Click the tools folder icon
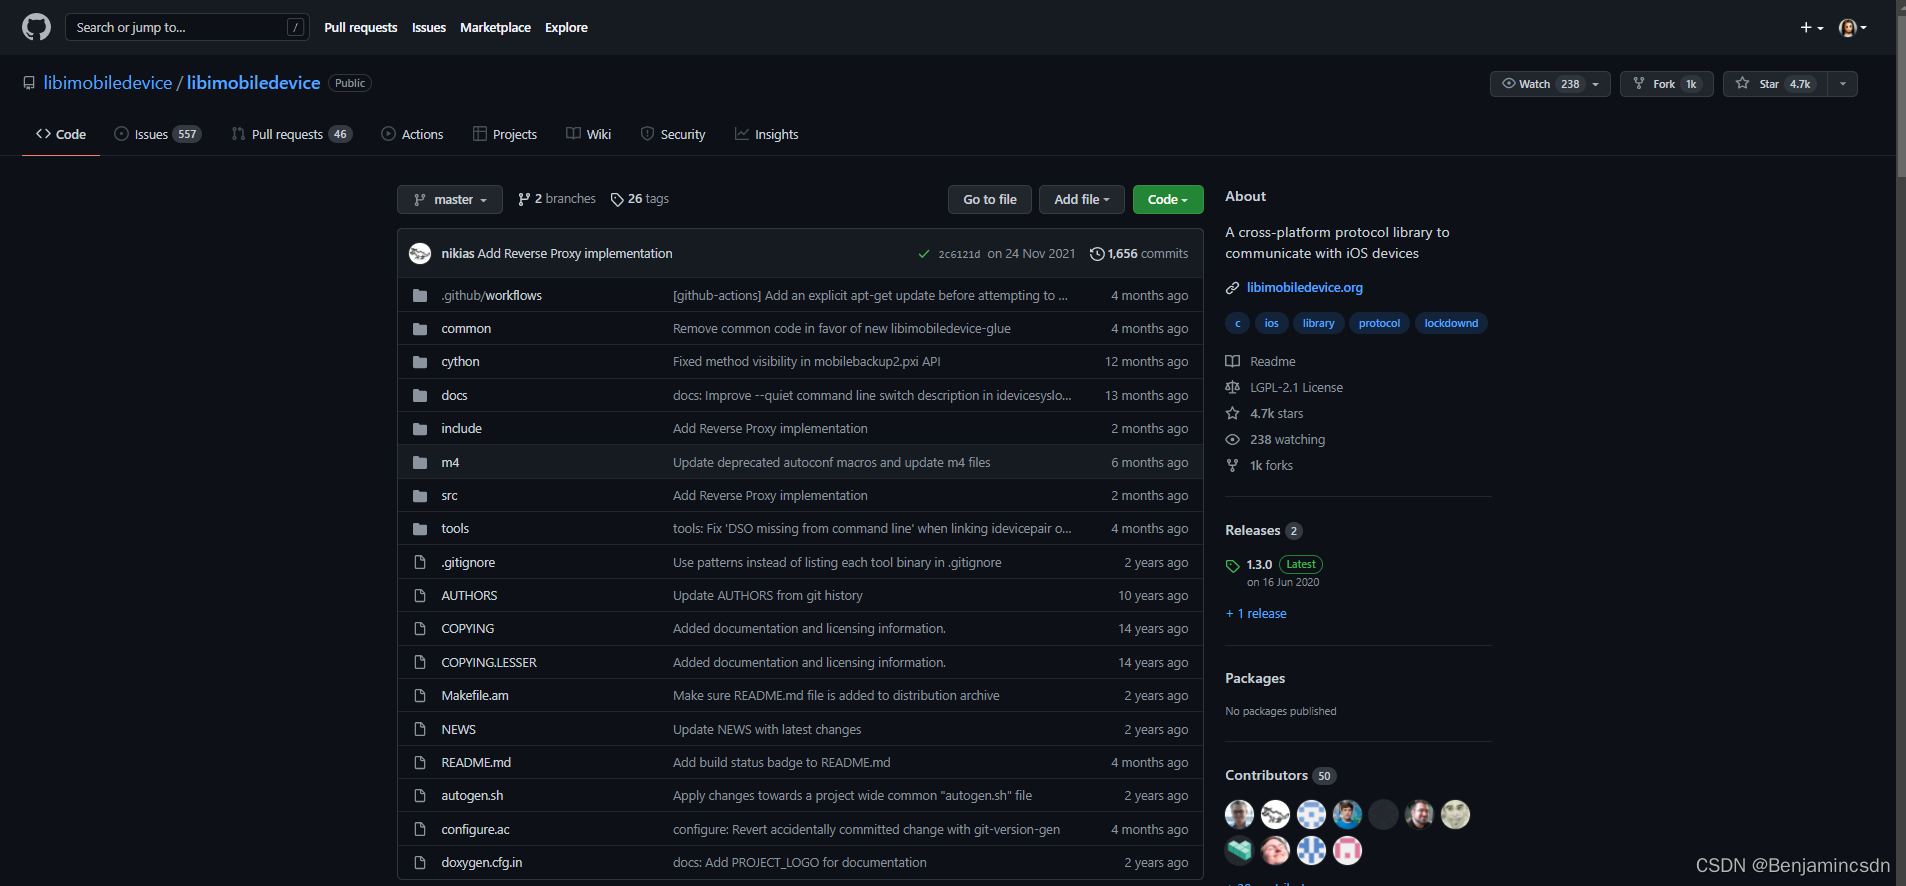The height and width of the screenshot is (886, 1906). (420, 529)
